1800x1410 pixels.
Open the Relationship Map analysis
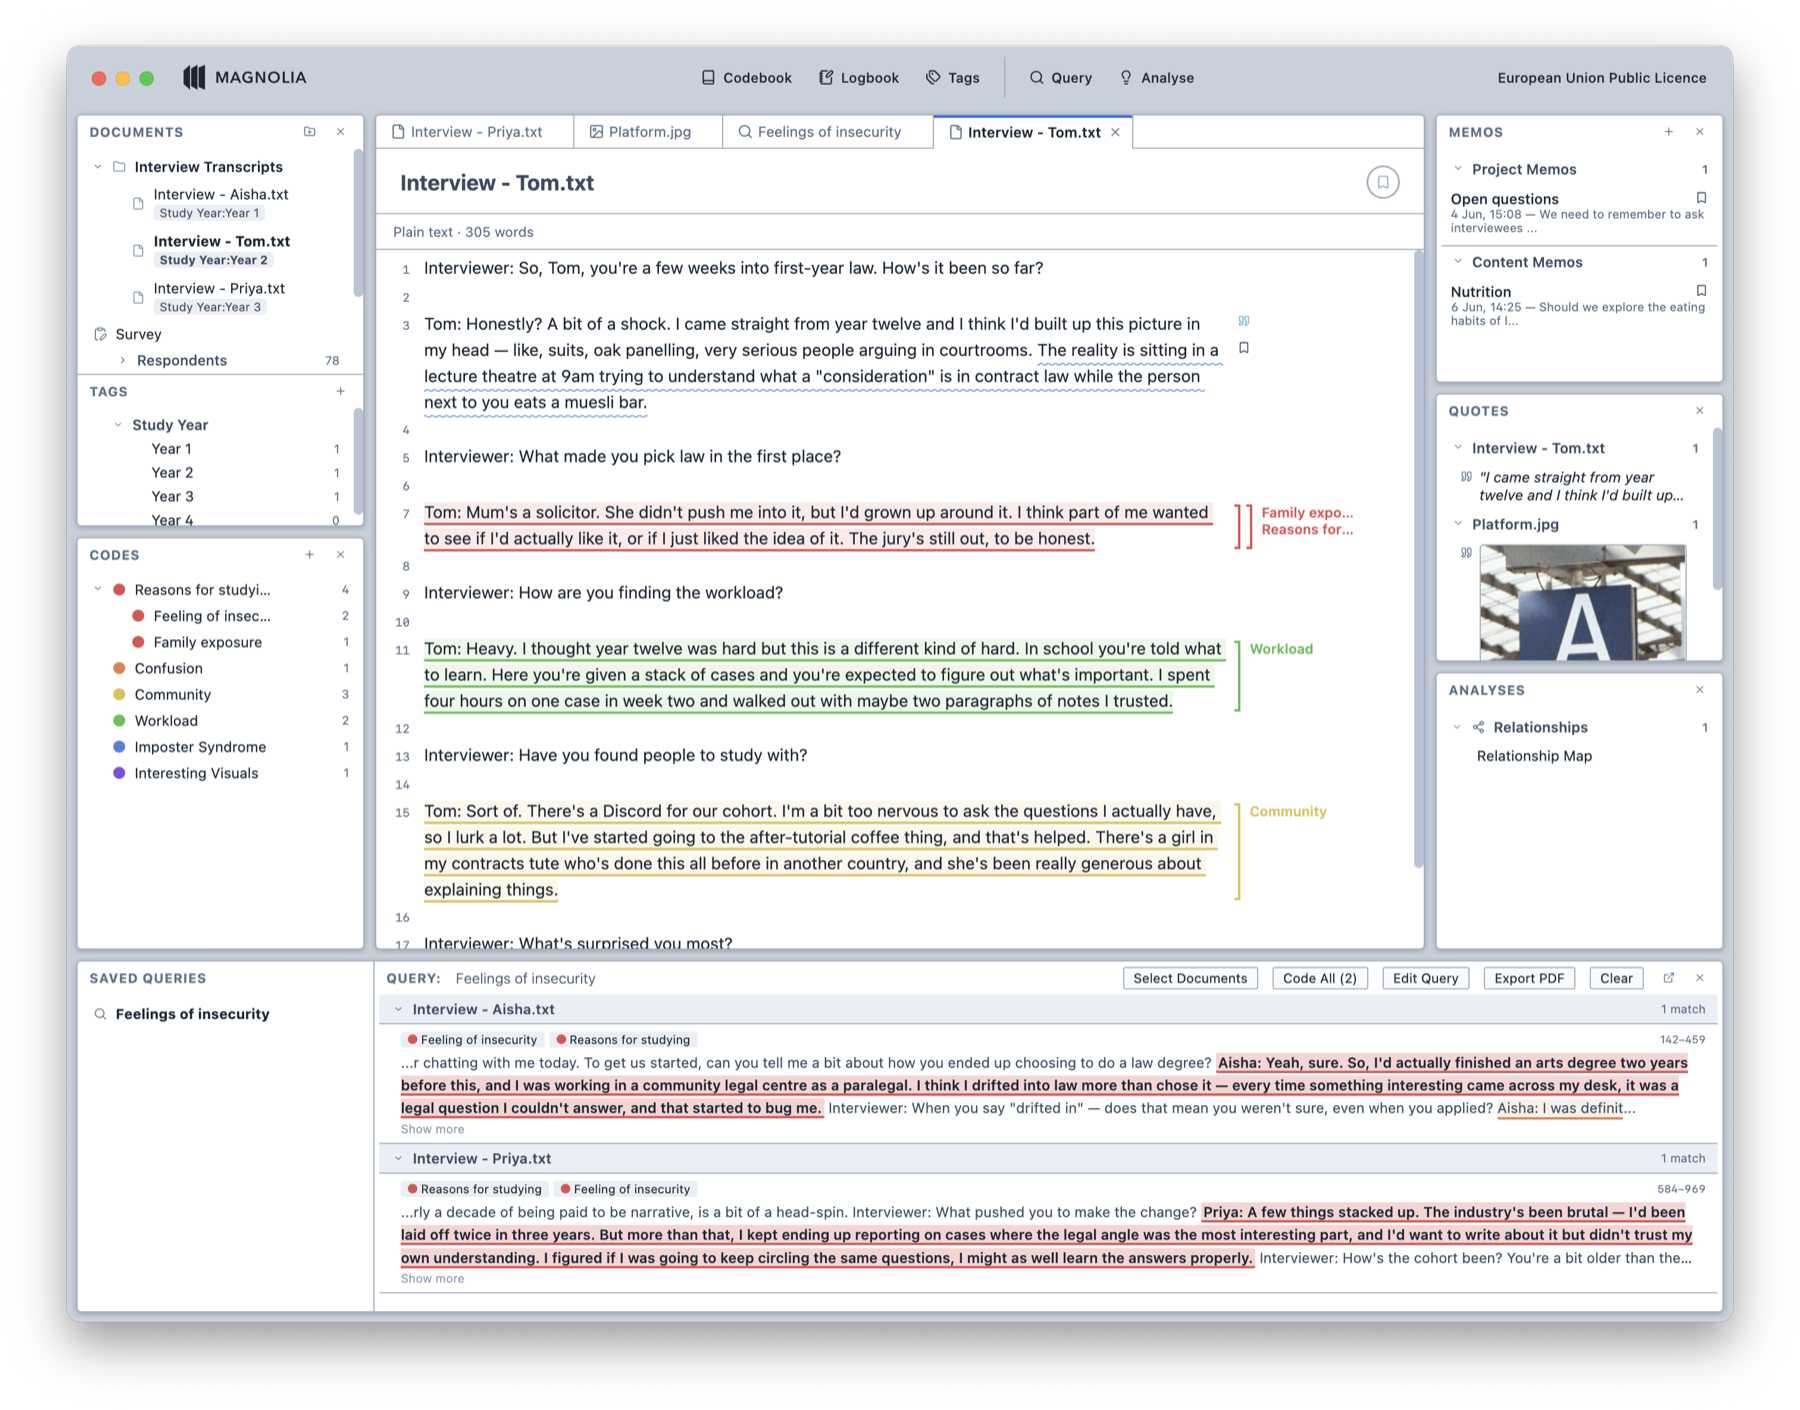coord(1534,756)
